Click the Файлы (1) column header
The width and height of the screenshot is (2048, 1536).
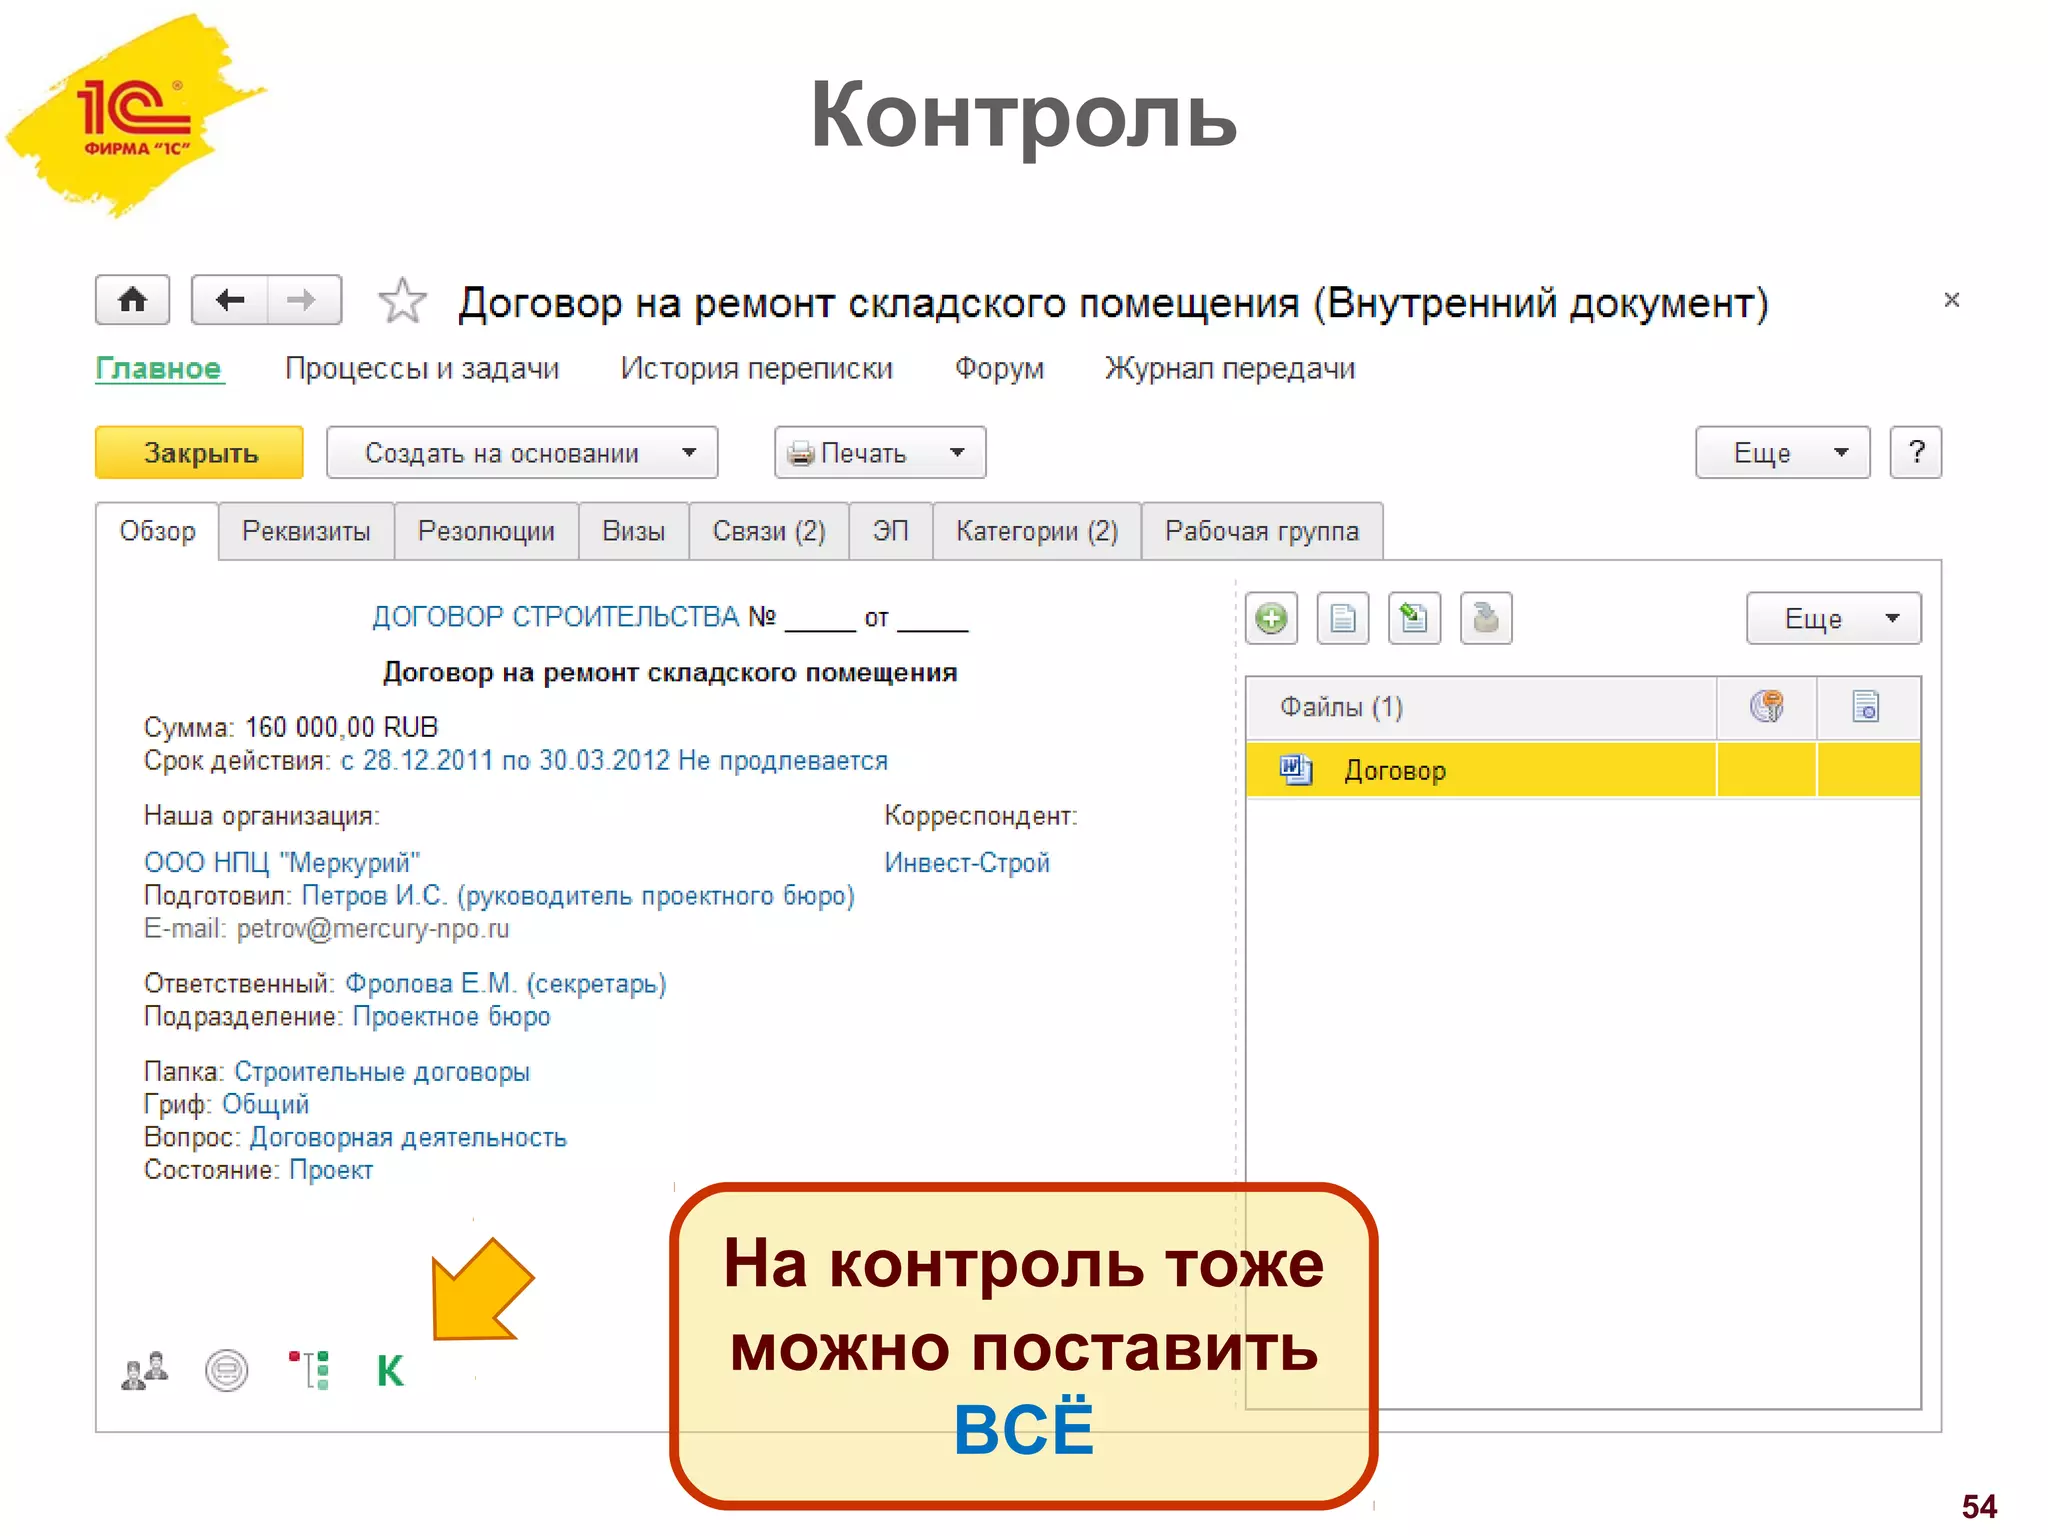pyautogui.click(x=1481, y=707)
